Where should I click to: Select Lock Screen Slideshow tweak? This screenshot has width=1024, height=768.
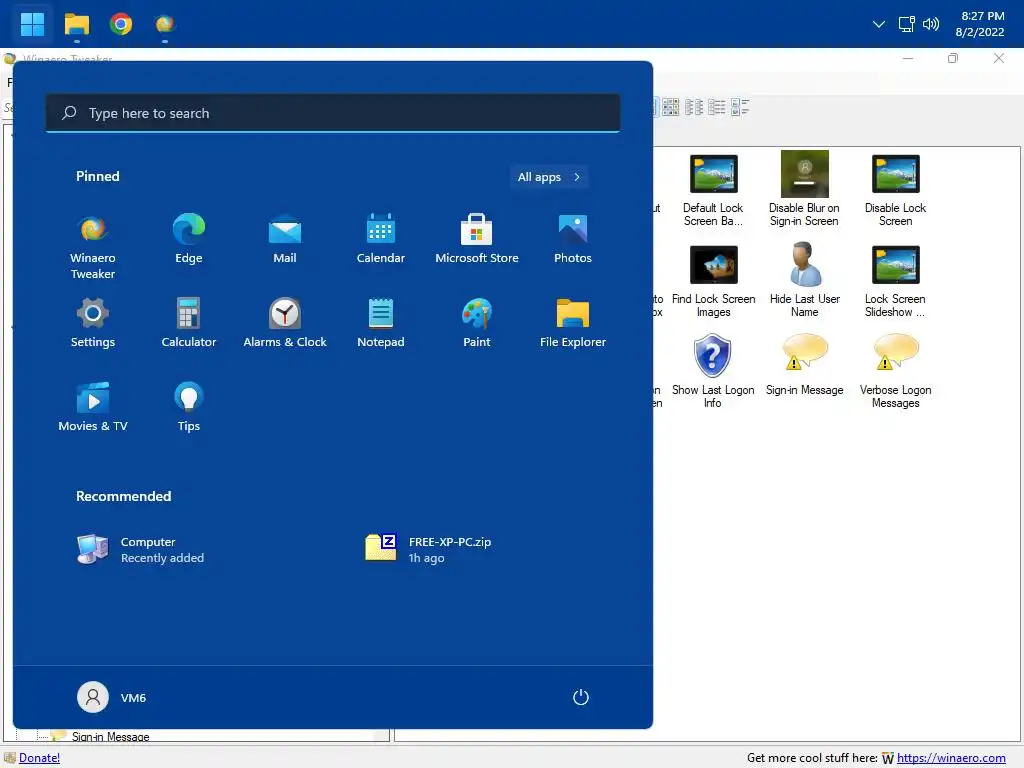tap(895, 281)
